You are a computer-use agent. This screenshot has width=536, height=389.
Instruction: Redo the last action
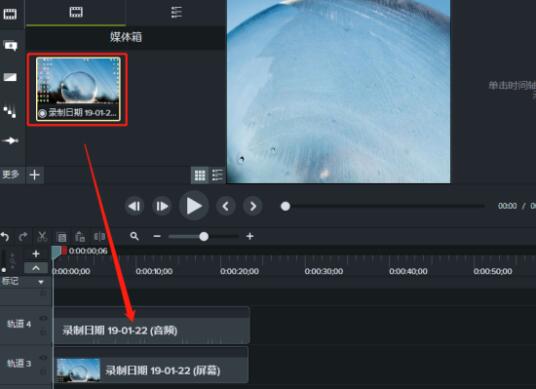tap(23, 237)
